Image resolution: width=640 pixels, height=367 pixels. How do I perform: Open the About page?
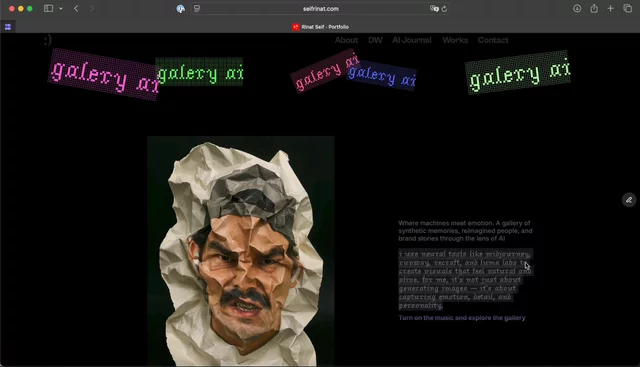tap(346, 40)
